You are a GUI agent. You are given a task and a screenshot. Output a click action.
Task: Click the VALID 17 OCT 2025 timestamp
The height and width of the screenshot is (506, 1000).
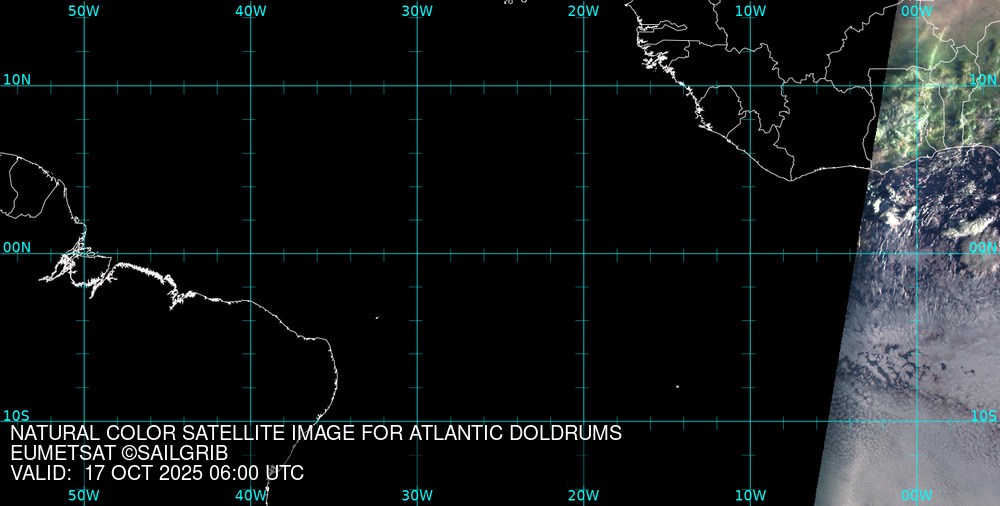[x=157, y=473]
